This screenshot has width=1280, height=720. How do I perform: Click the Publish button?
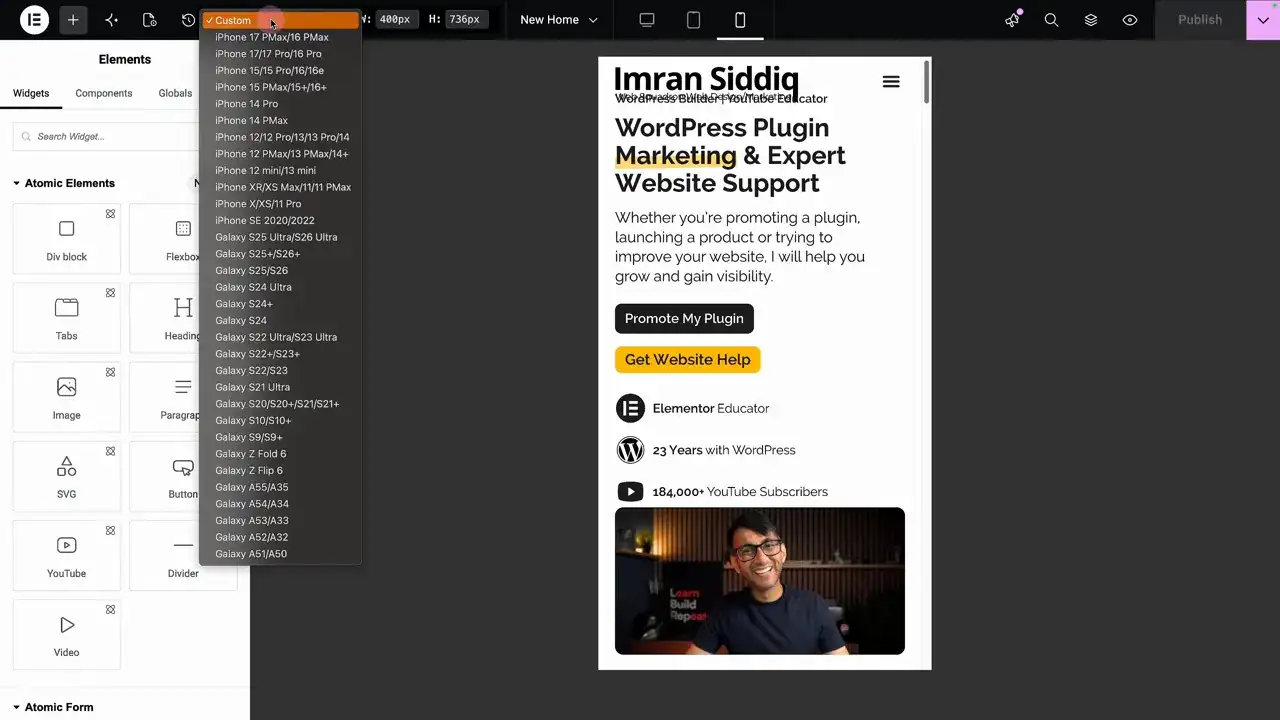[1200, 20]
